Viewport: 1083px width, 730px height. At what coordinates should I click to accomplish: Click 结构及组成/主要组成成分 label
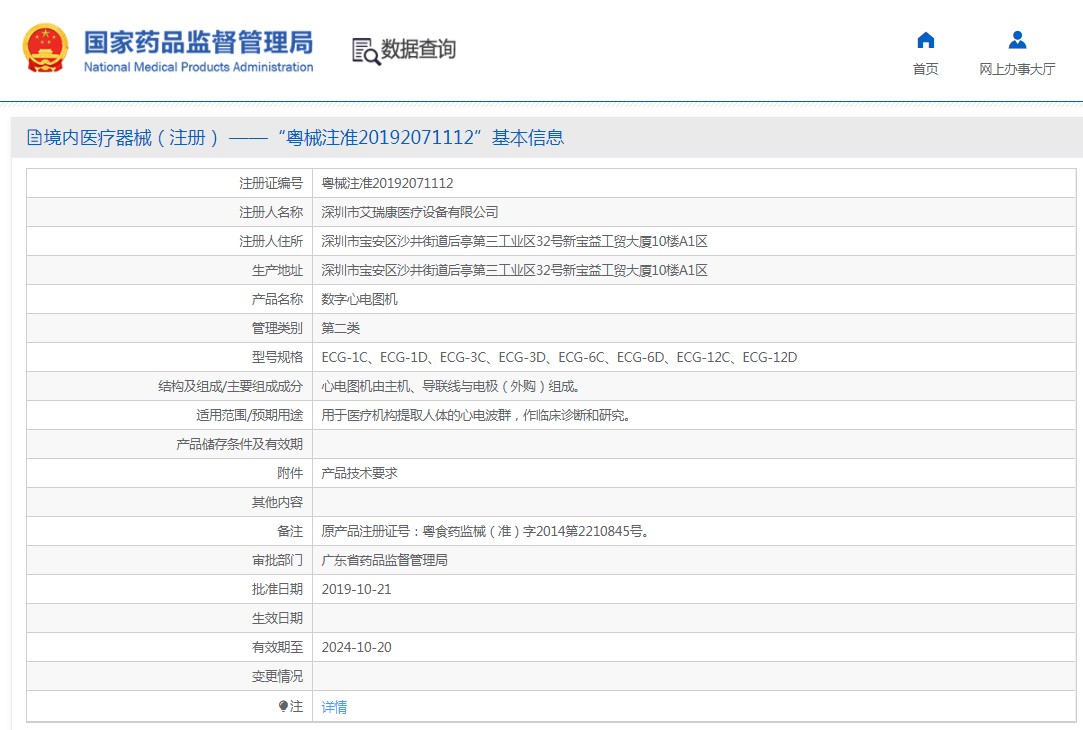coord(231,386)
